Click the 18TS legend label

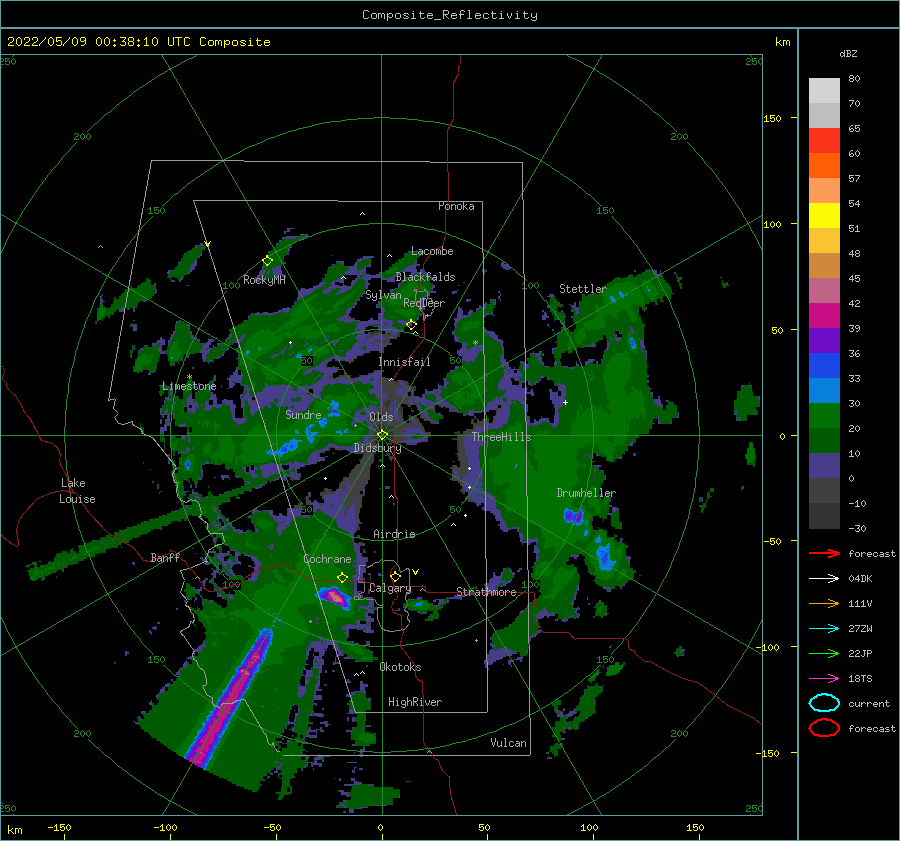pyautogui.click(x=860, y=679)
